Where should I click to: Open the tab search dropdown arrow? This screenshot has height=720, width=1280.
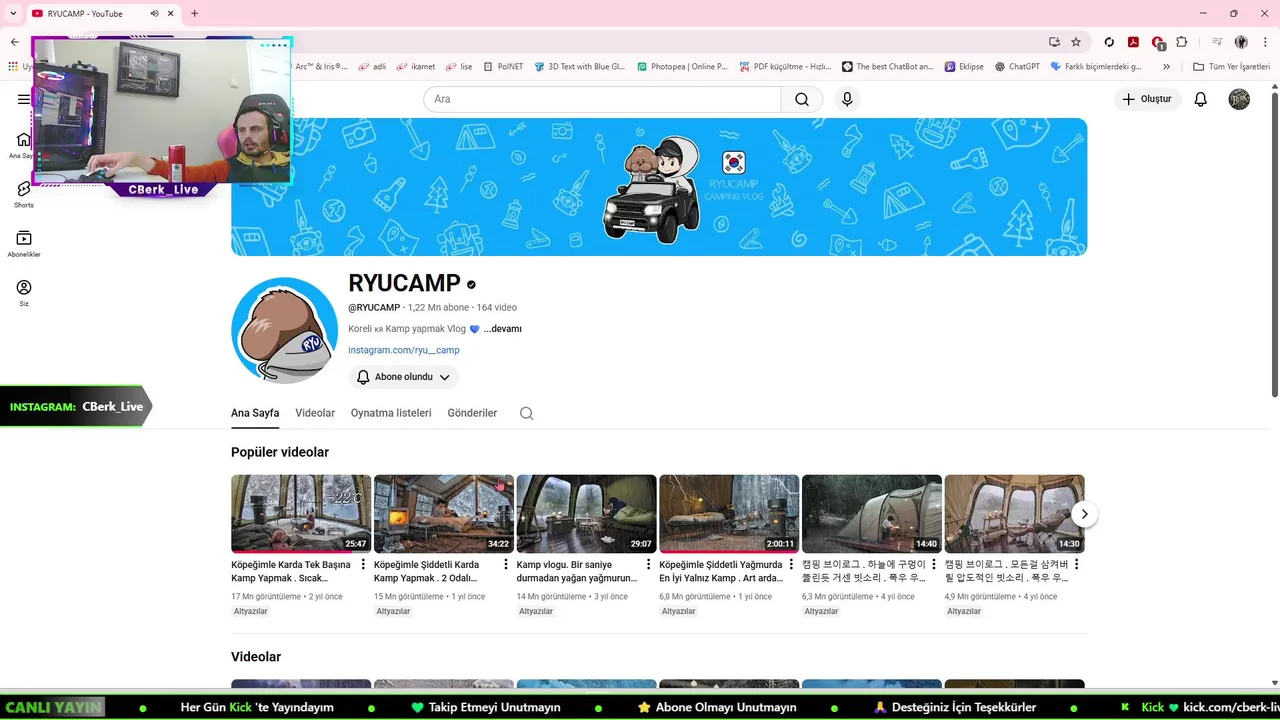pyautogui.click(x=13, y=13)
